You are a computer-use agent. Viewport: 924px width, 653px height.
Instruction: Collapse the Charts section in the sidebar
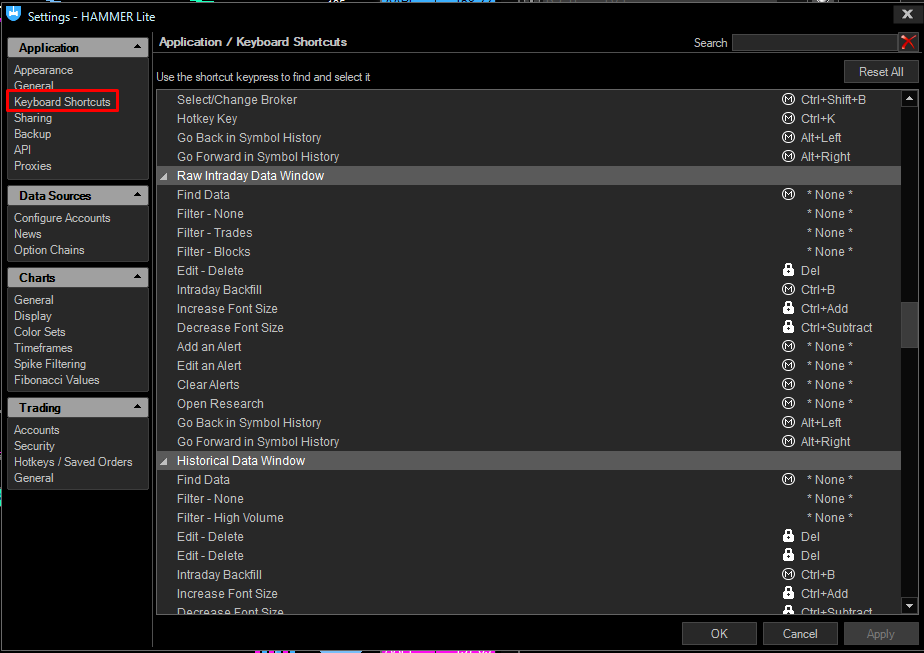[x=137, y=277]
